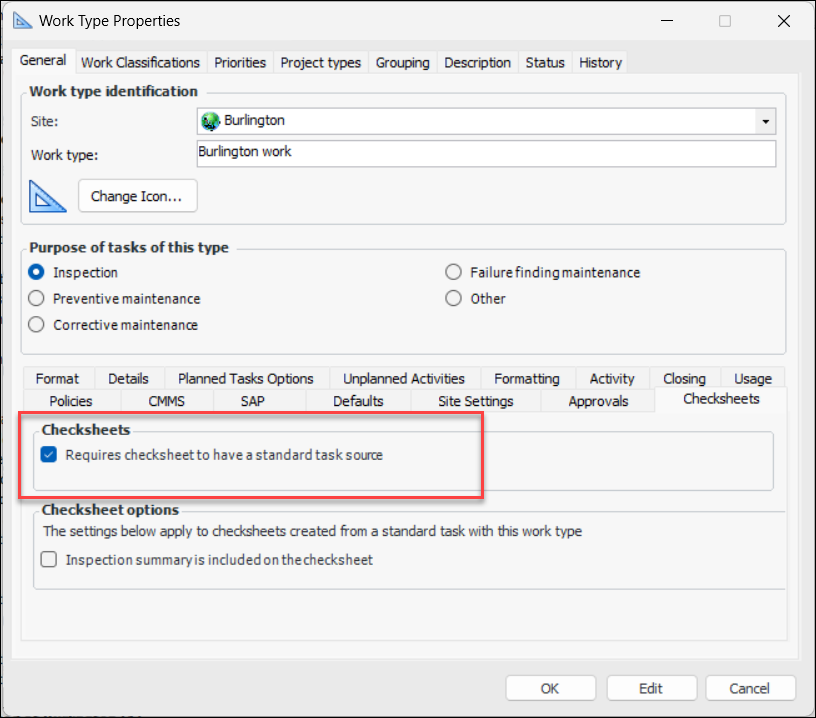
Task: Open the Planned Tasks Options tab
Action: 246,378
